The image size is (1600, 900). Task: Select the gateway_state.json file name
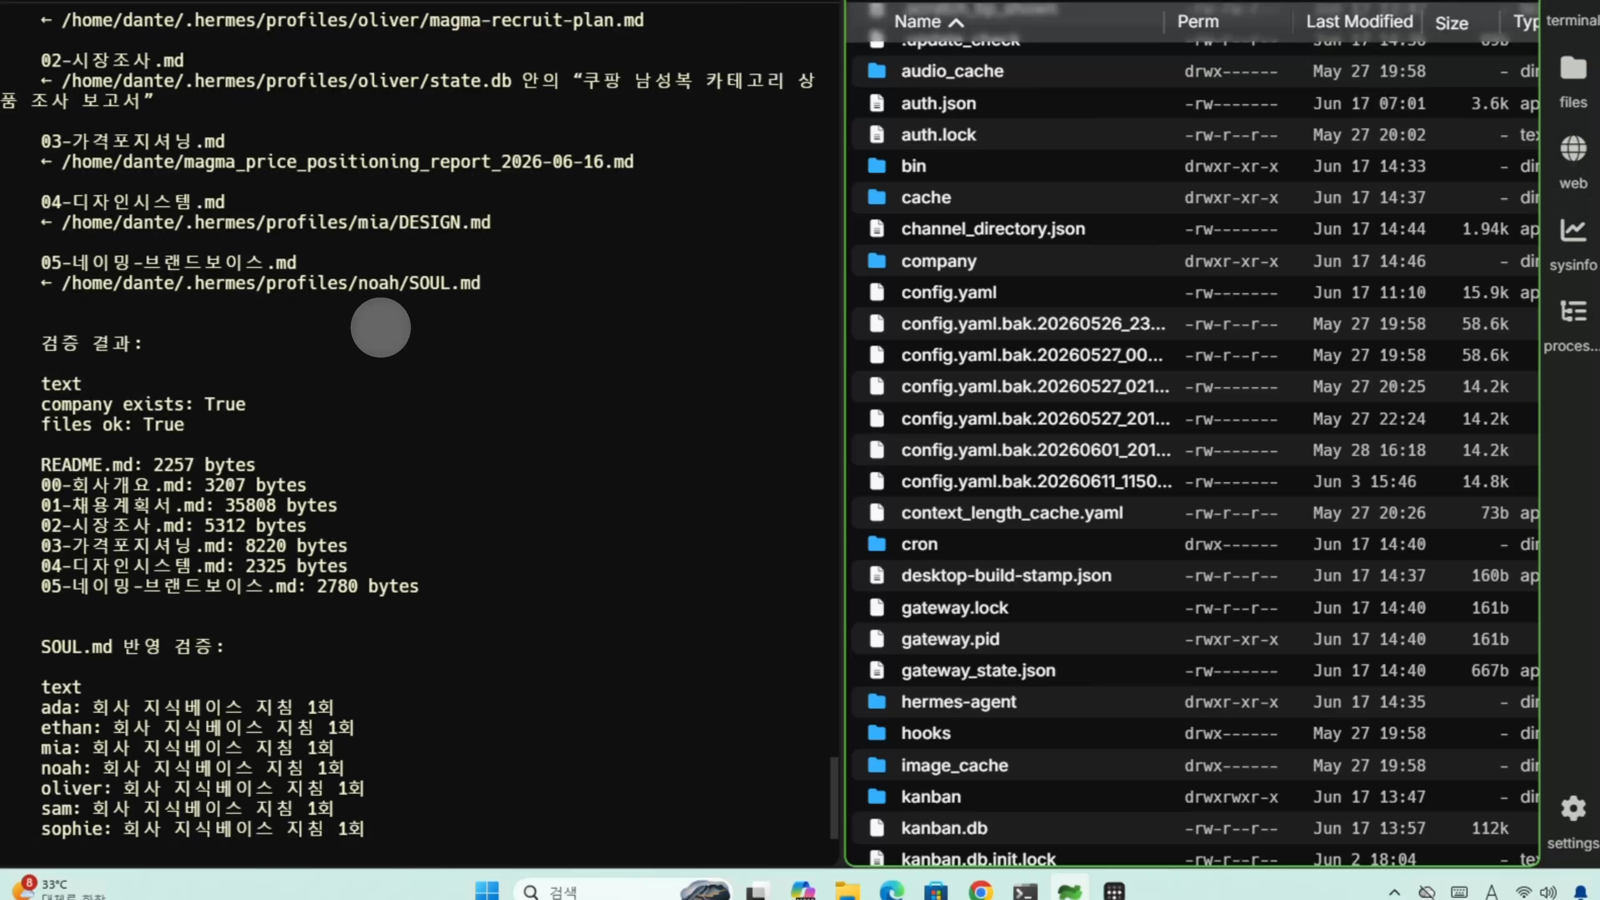978,670
